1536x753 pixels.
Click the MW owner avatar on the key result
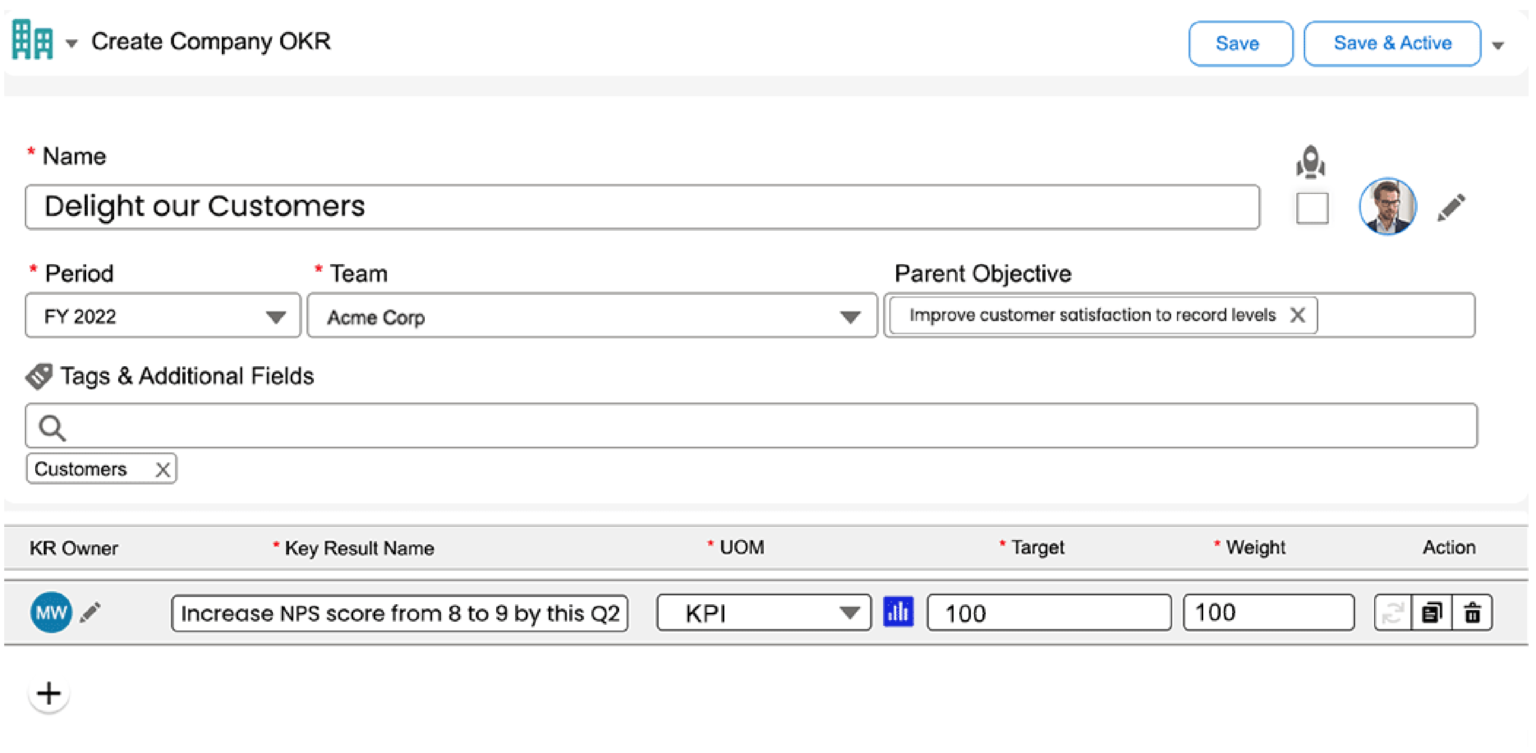point(51,612)
